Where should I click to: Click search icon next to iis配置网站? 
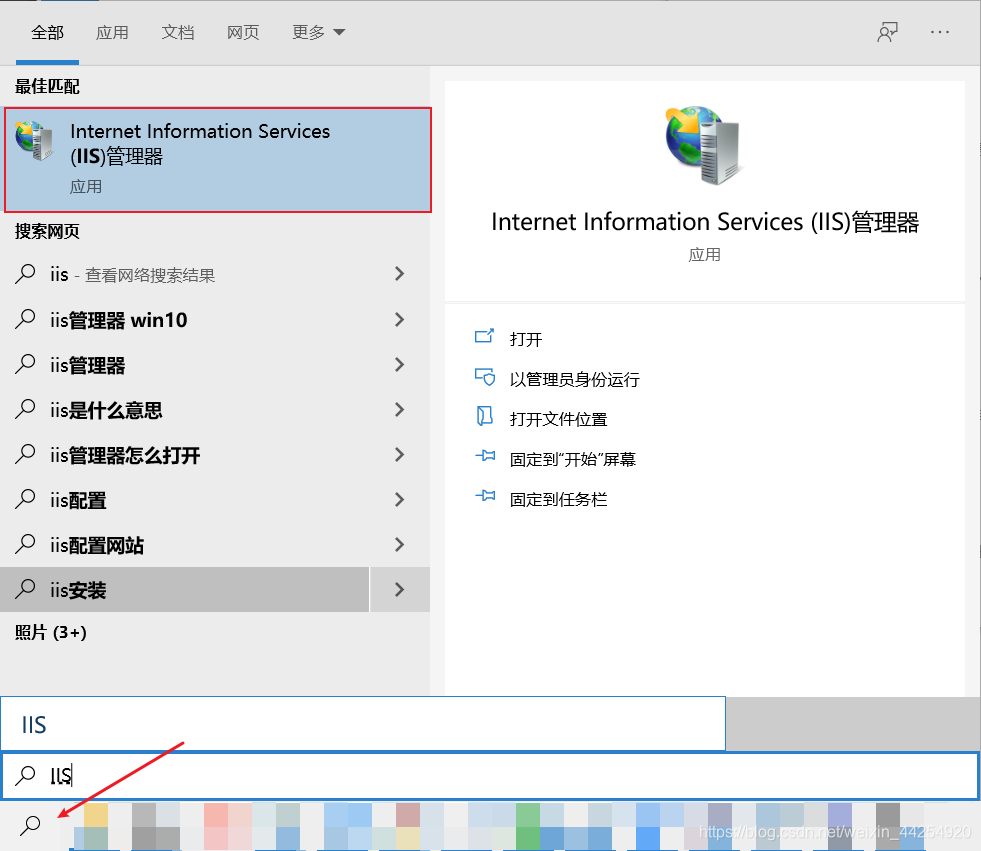tap(25, 544)
